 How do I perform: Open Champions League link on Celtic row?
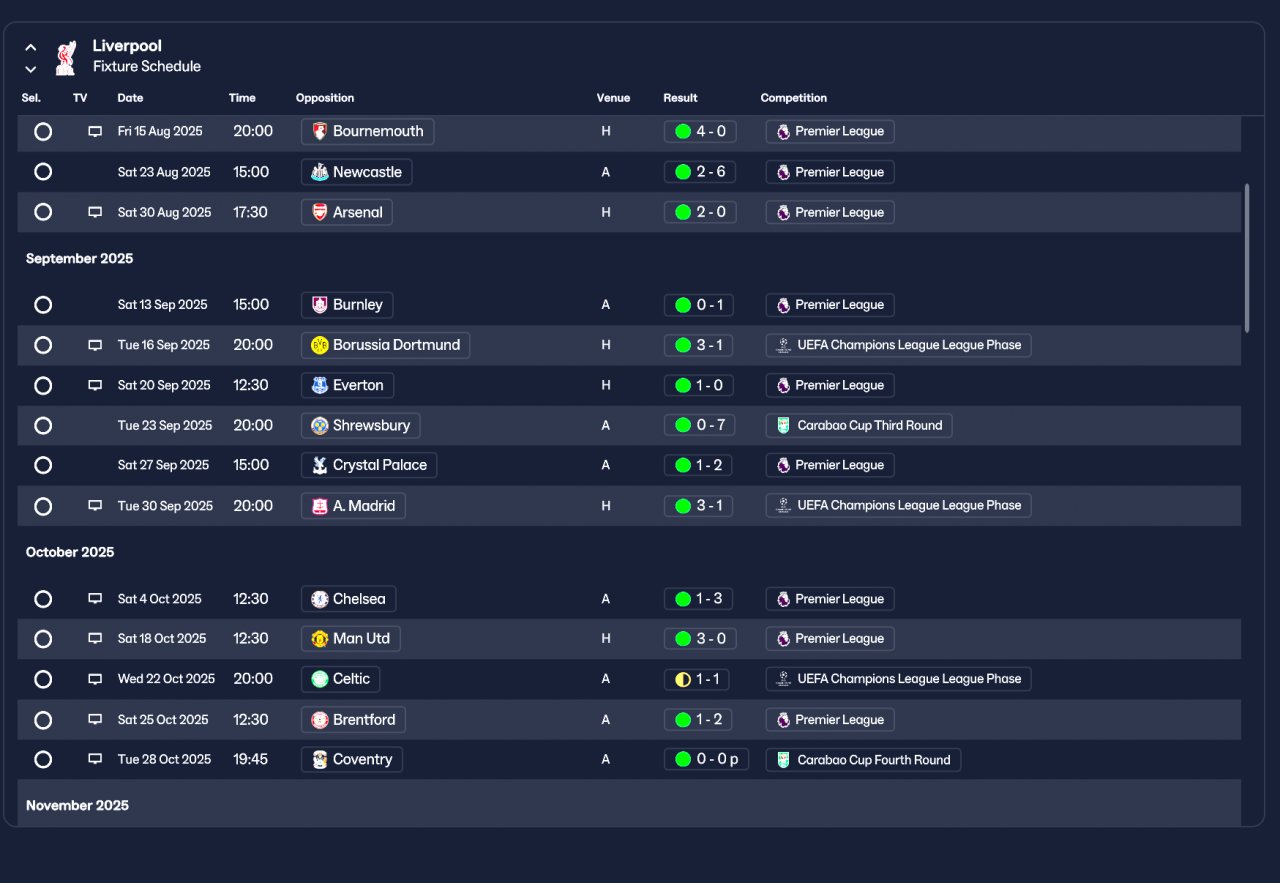898,679
